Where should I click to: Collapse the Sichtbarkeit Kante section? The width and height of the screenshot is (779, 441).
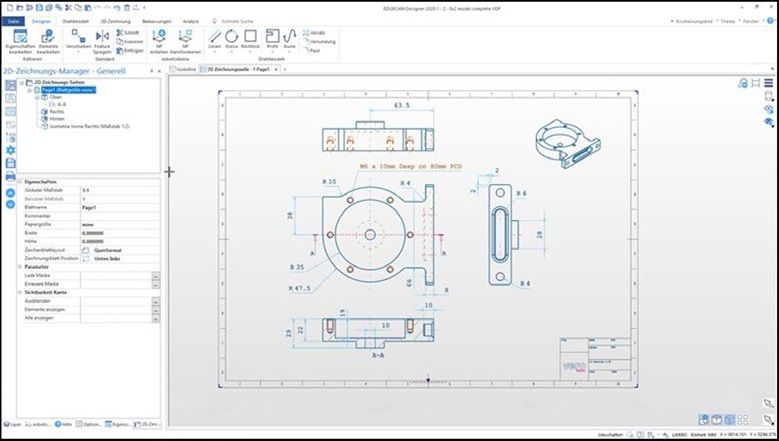20,293
